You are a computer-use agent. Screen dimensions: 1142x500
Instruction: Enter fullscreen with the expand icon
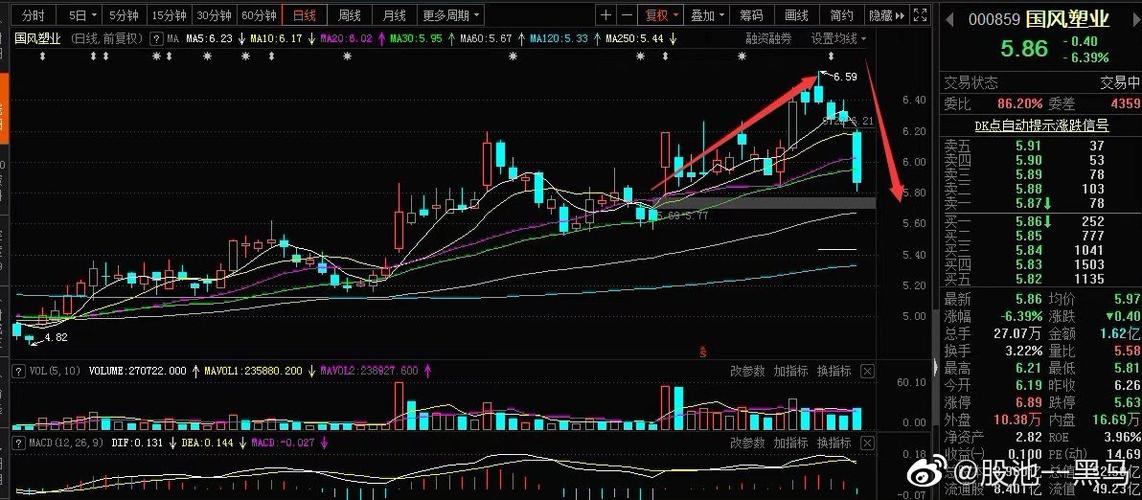click(x=920, y=16)
